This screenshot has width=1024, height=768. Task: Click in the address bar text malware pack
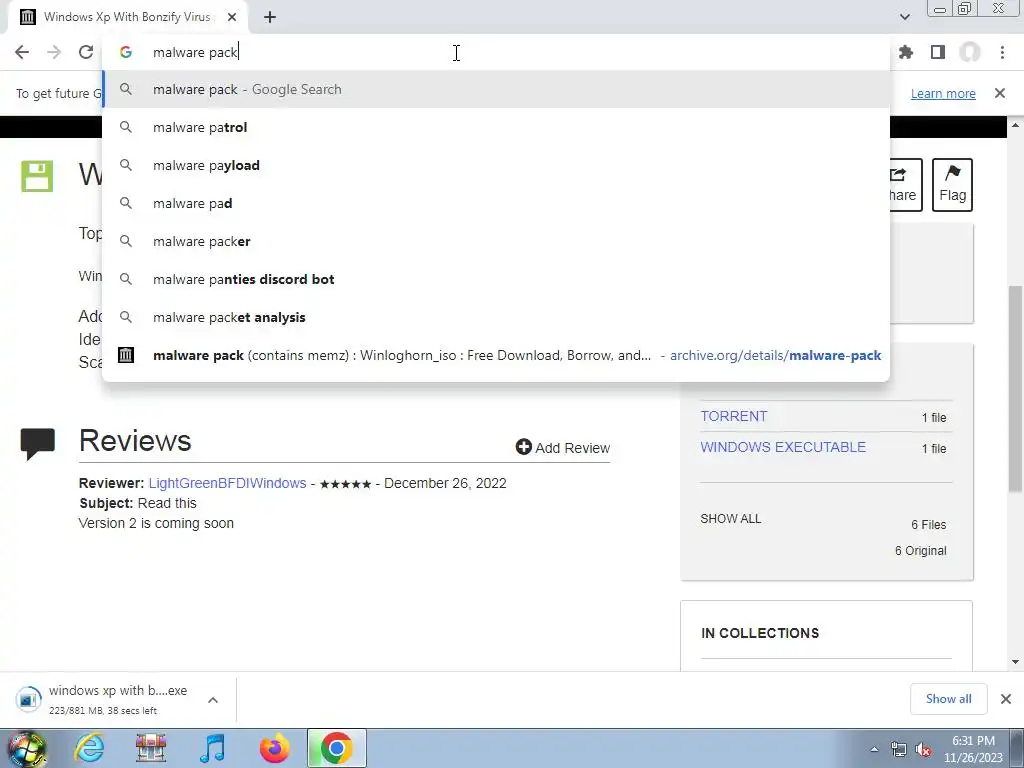point(195,52)
